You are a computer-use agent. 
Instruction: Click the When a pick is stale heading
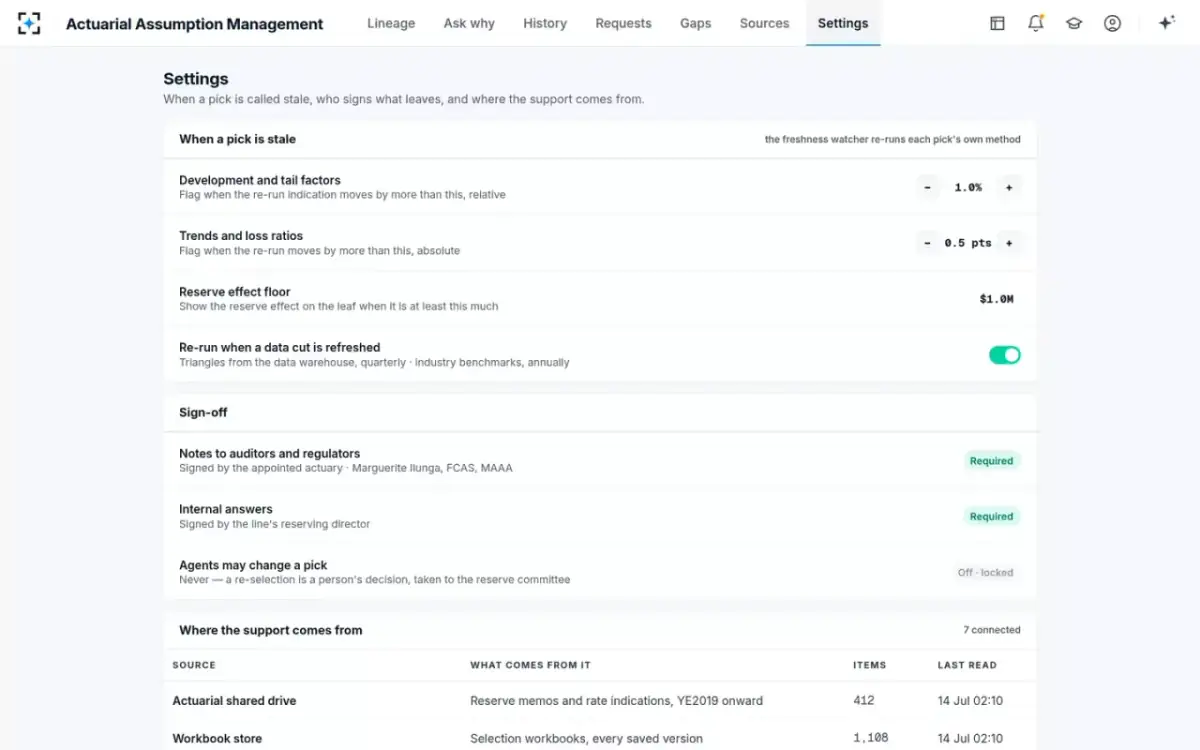[x=237, y=139]
